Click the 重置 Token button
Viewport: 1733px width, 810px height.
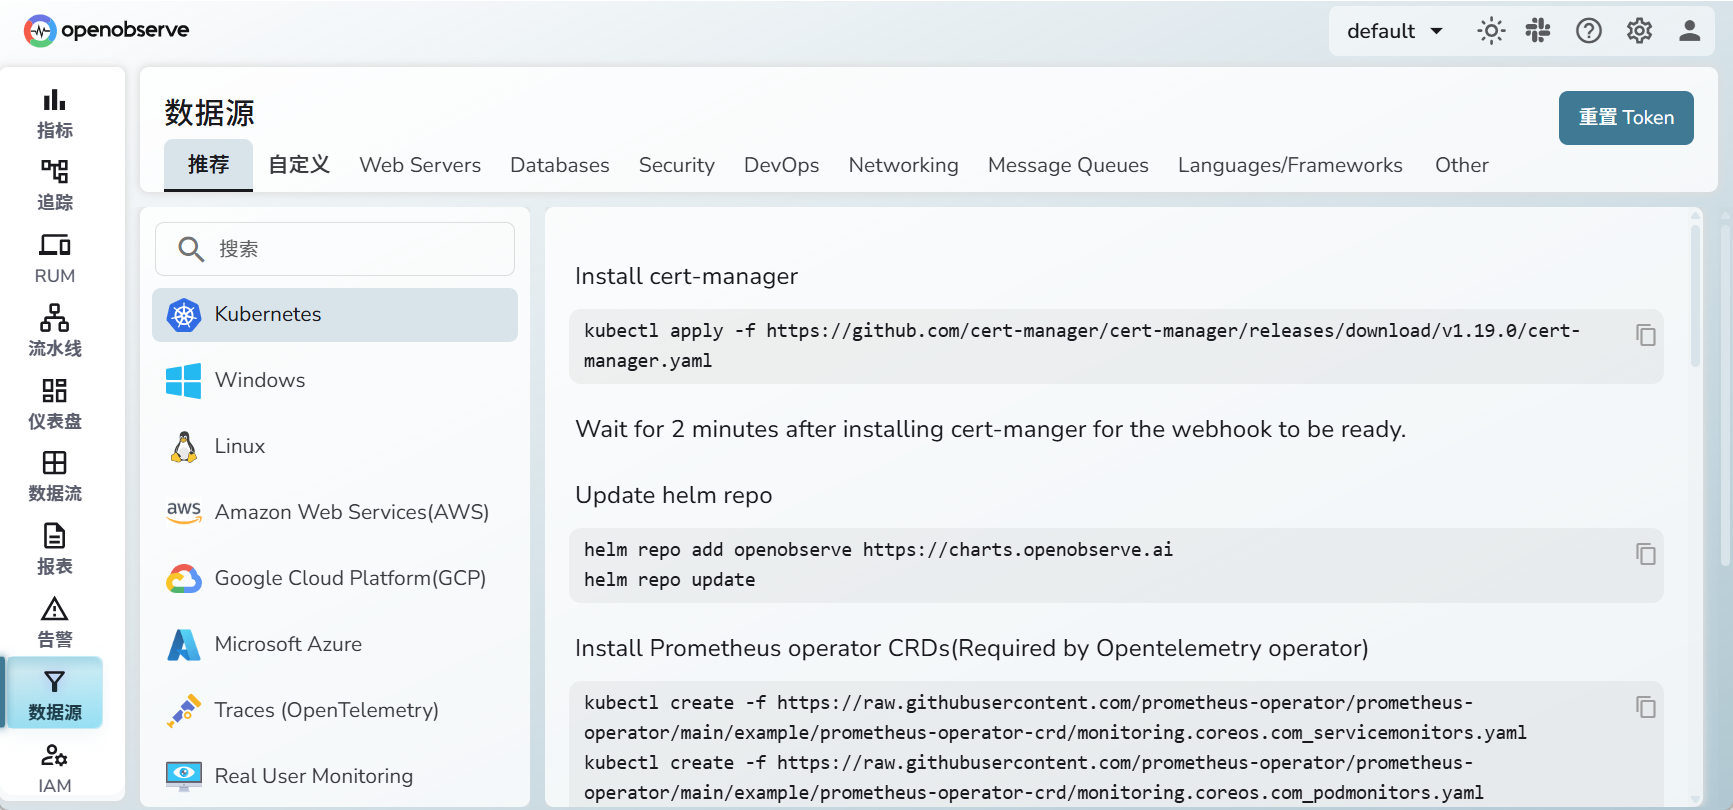pos(1625,118)
